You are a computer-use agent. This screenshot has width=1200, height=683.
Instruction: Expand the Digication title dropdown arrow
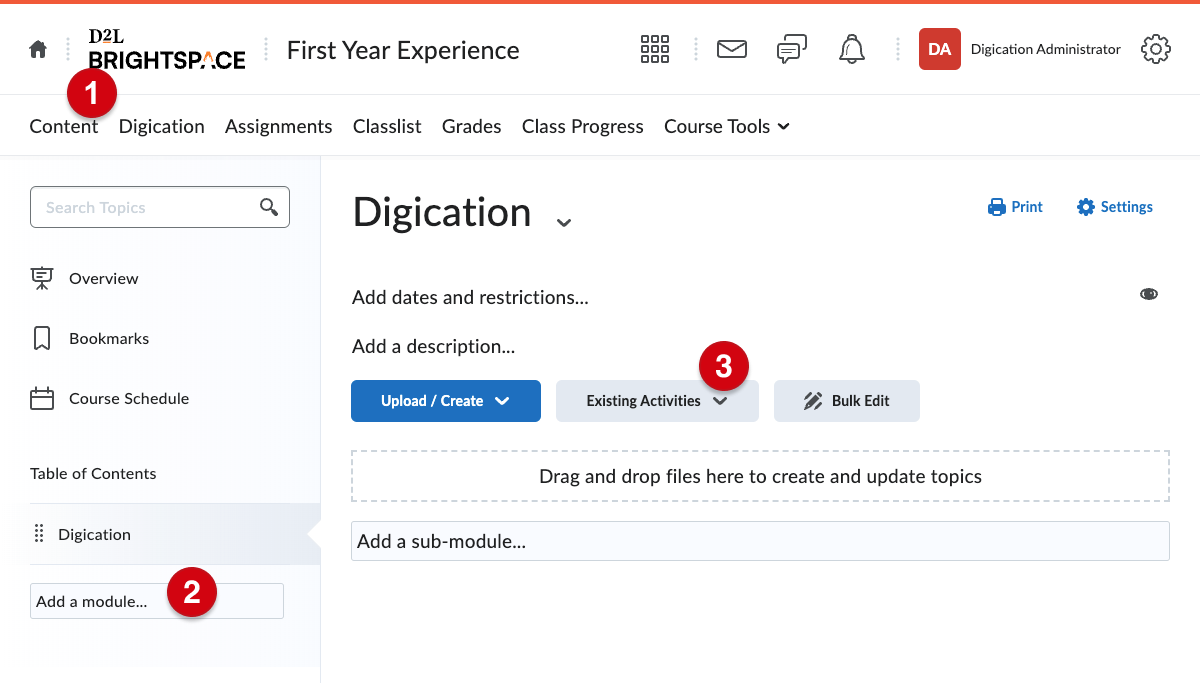click(564, 222)
